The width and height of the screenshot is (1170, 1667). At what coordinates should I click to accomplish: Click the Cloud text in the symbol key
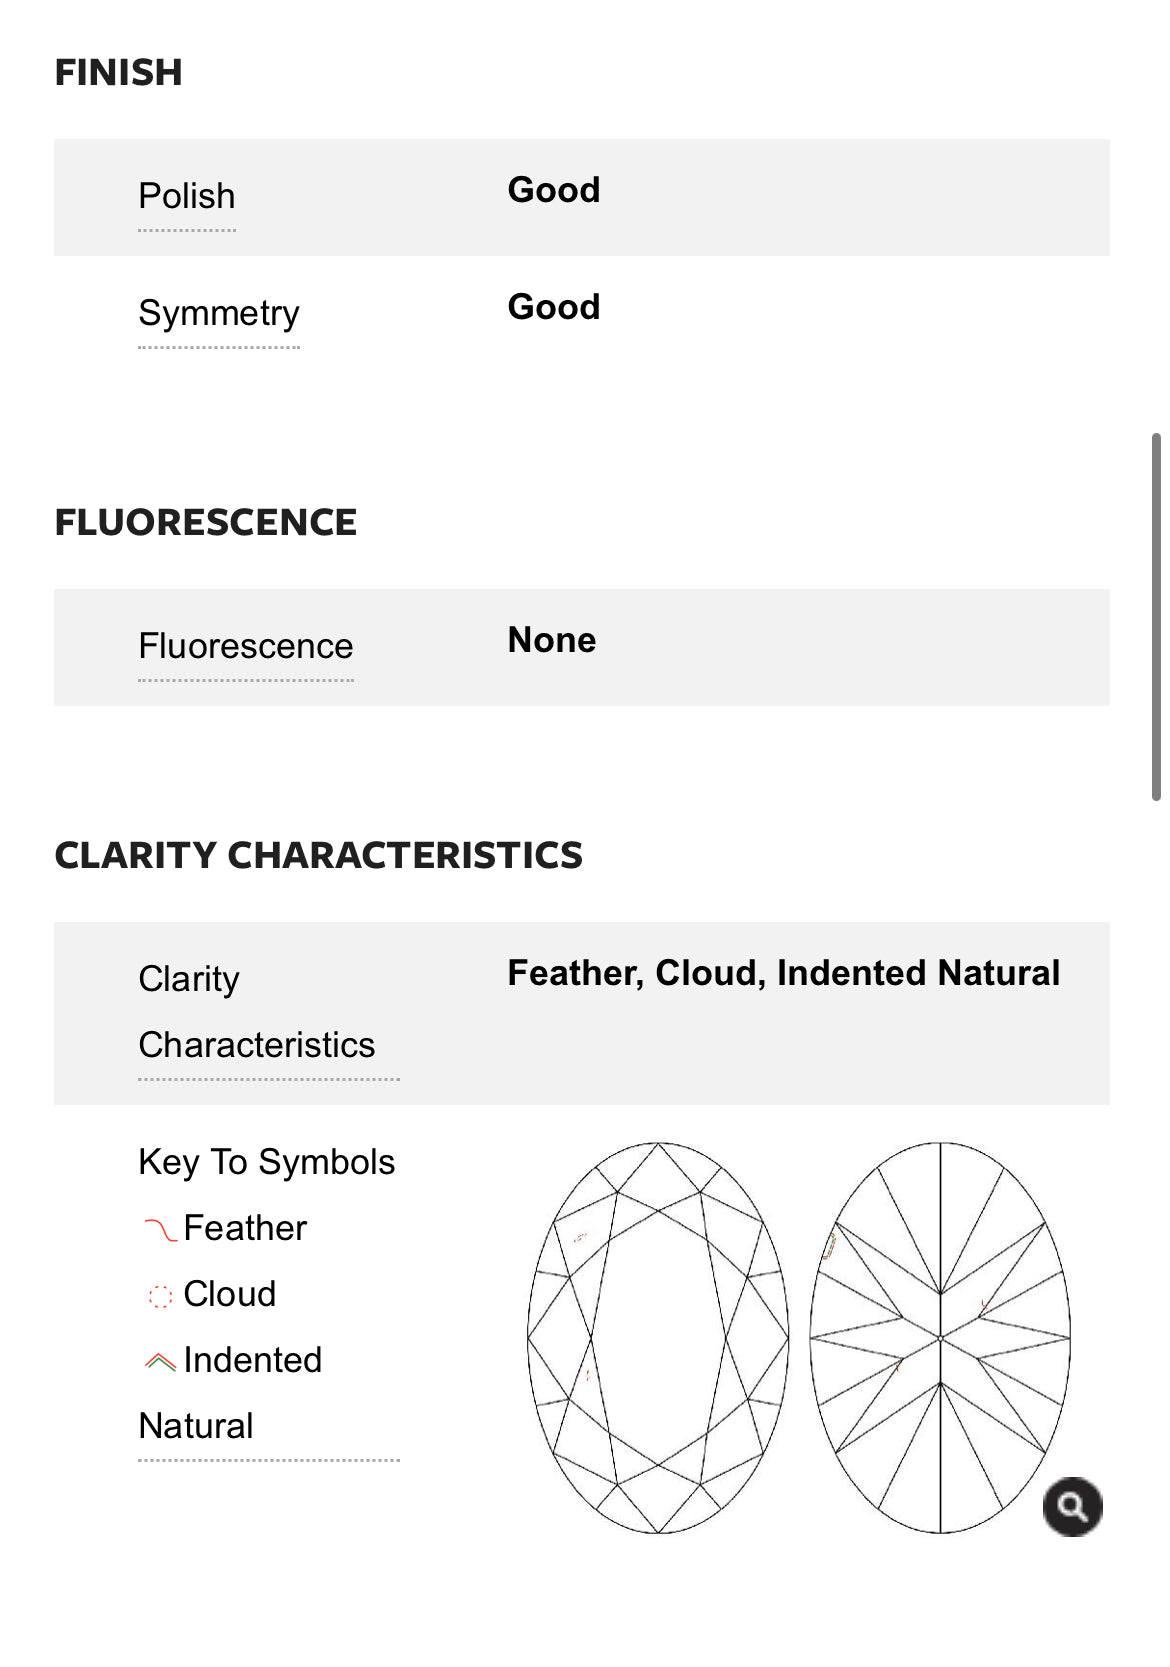230,1294
